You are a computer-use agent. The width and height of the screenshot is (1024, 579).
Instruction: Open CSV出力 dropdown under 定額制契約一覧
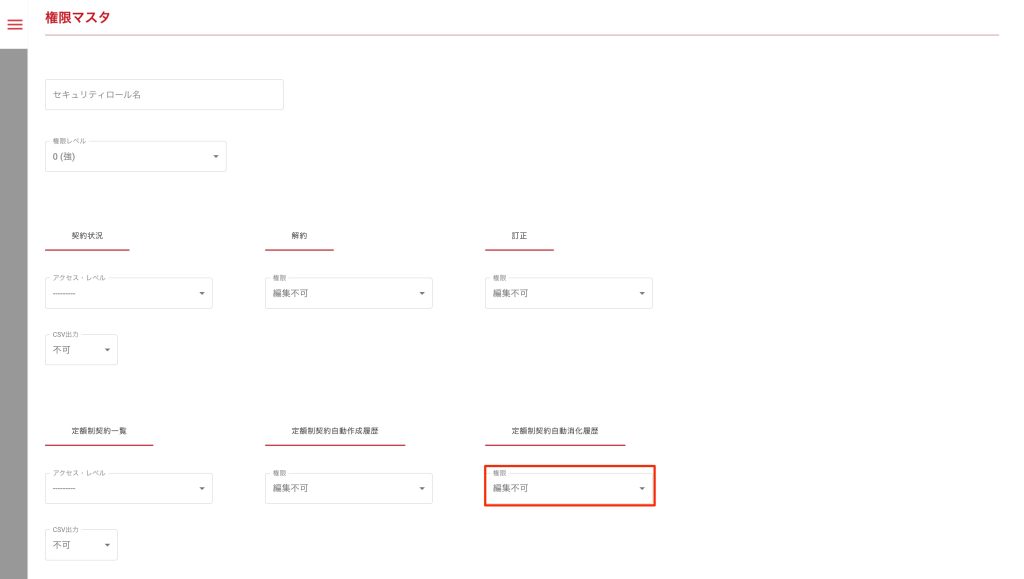pyautogui.click(x=81, y=545)
